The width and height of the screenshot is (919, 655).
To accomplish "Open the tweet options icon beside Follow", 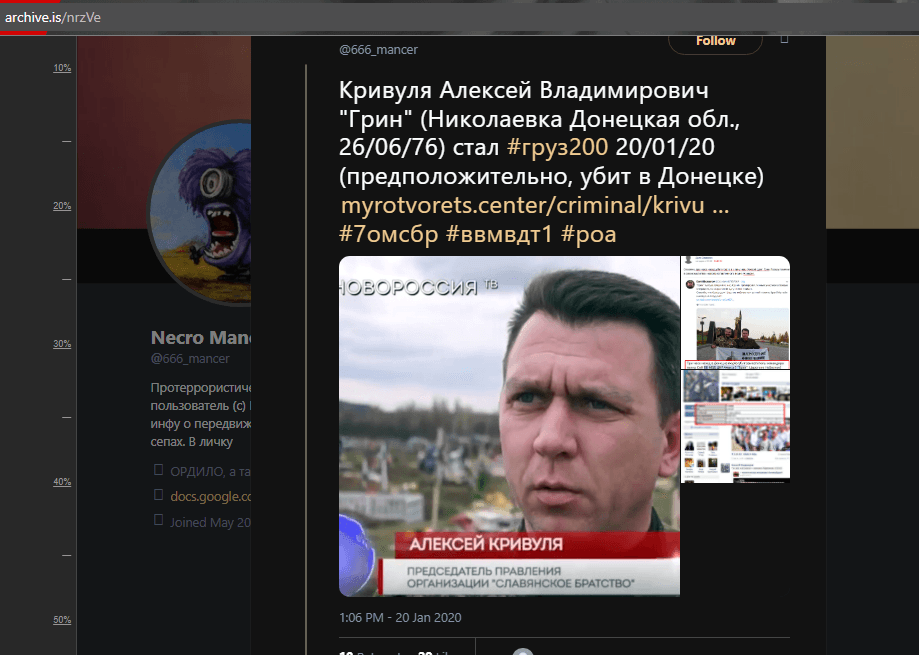I will 784,40.
